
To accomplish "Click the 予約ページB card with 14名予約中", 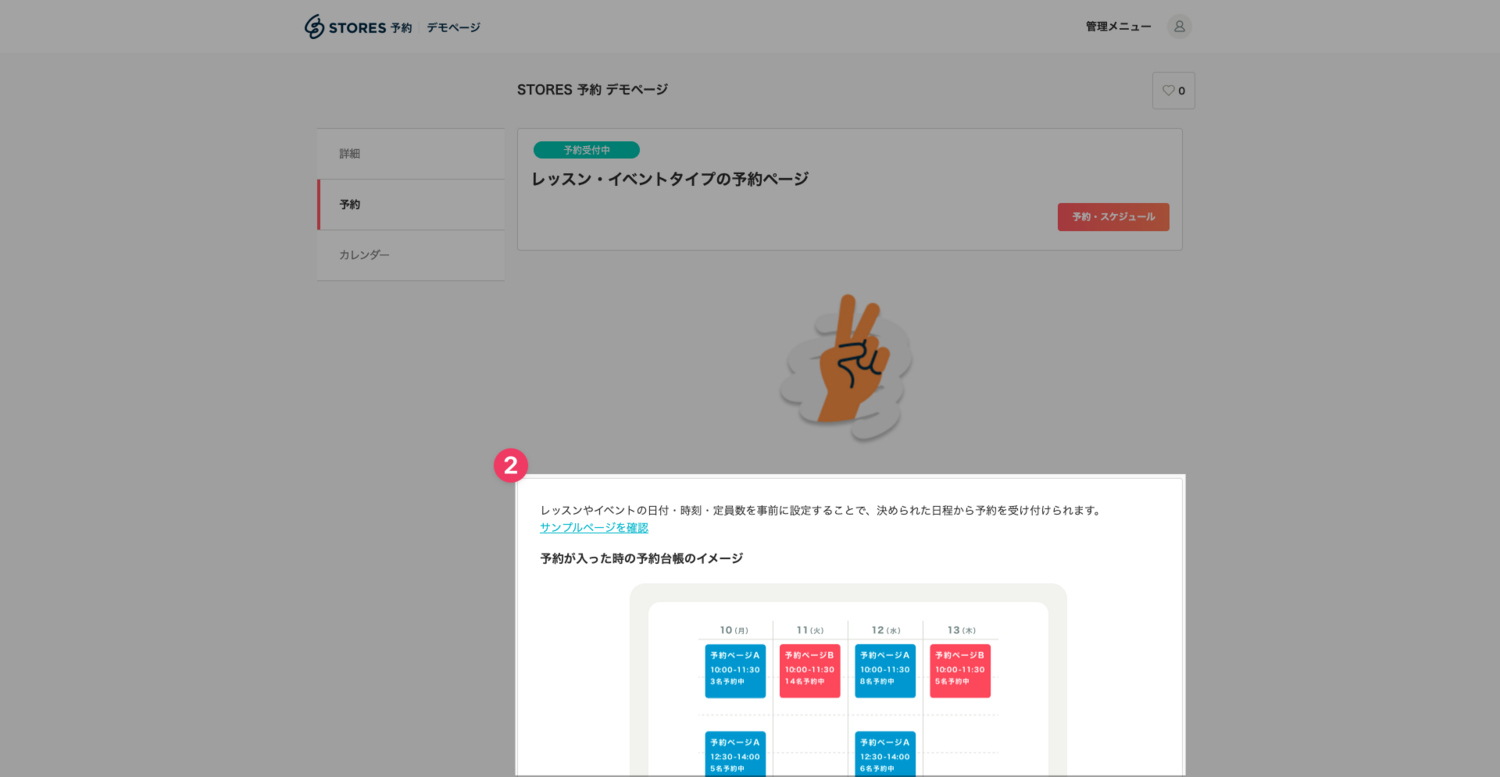I will (x=810, y=671).
